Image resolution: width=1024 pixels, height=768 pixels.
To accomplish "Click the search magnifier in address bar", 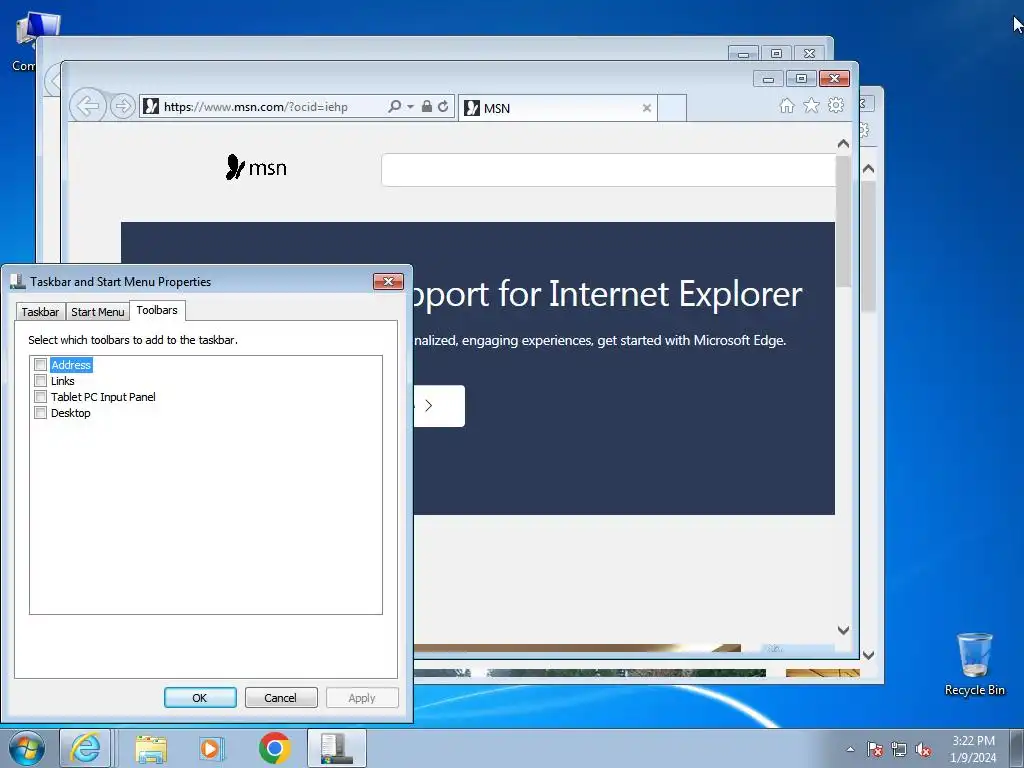I will pyautogui.click(x=394, y=106).
